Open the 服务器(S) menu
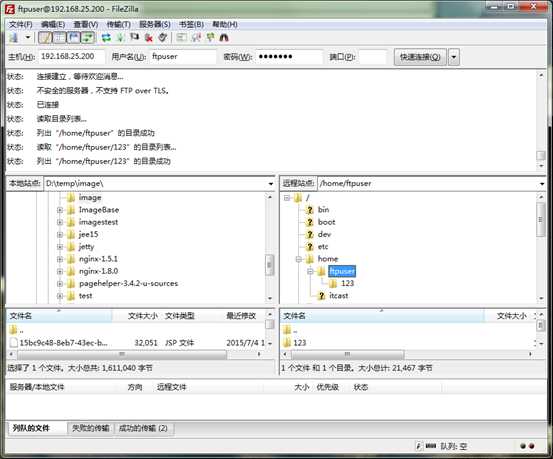 pyautogui.click(x=155, y=24)
